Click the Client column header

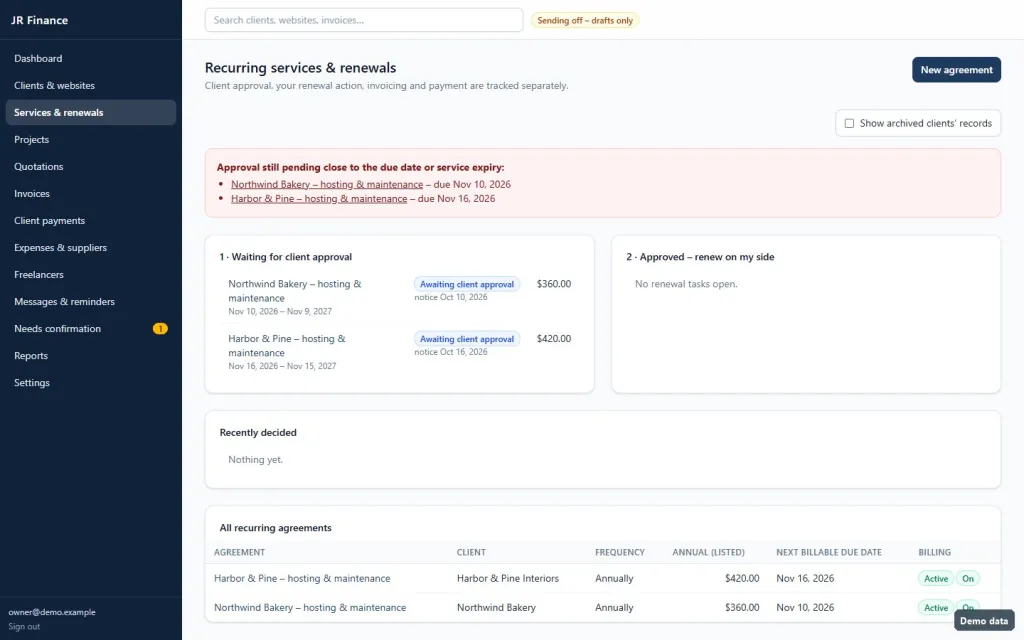[472, 552]
